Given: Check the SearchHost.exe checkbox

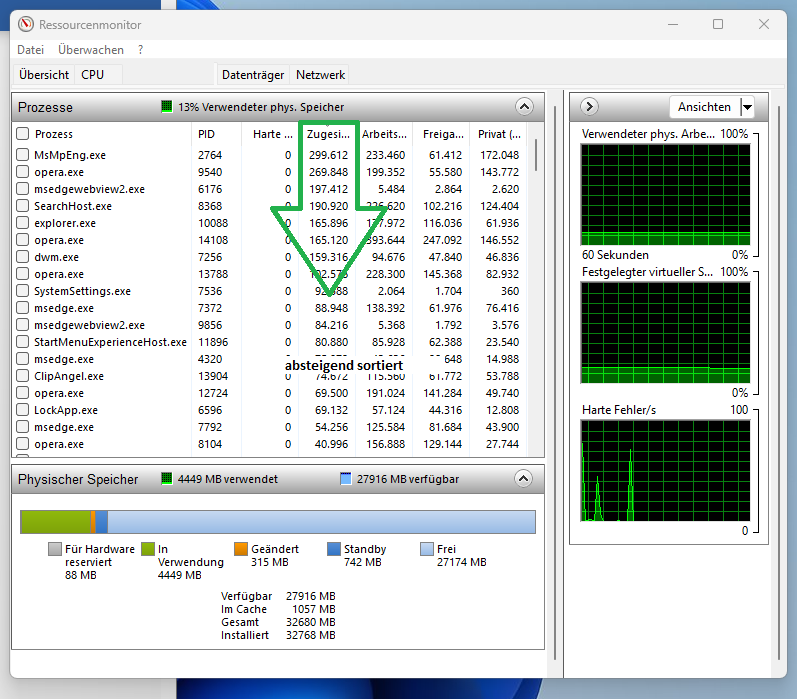Looking at the screenshot, I should coord(22,206).
